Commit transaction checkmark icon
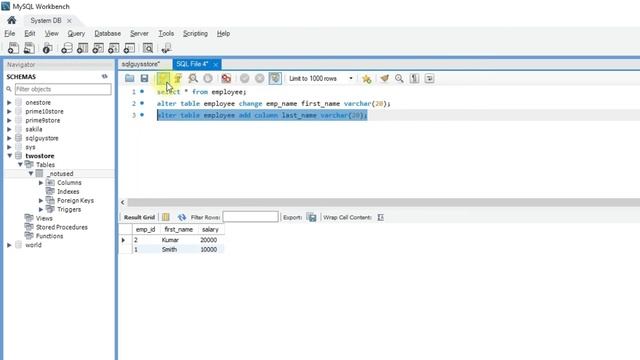The height and width of the screenshot is (360, 640). pos(244,78)
